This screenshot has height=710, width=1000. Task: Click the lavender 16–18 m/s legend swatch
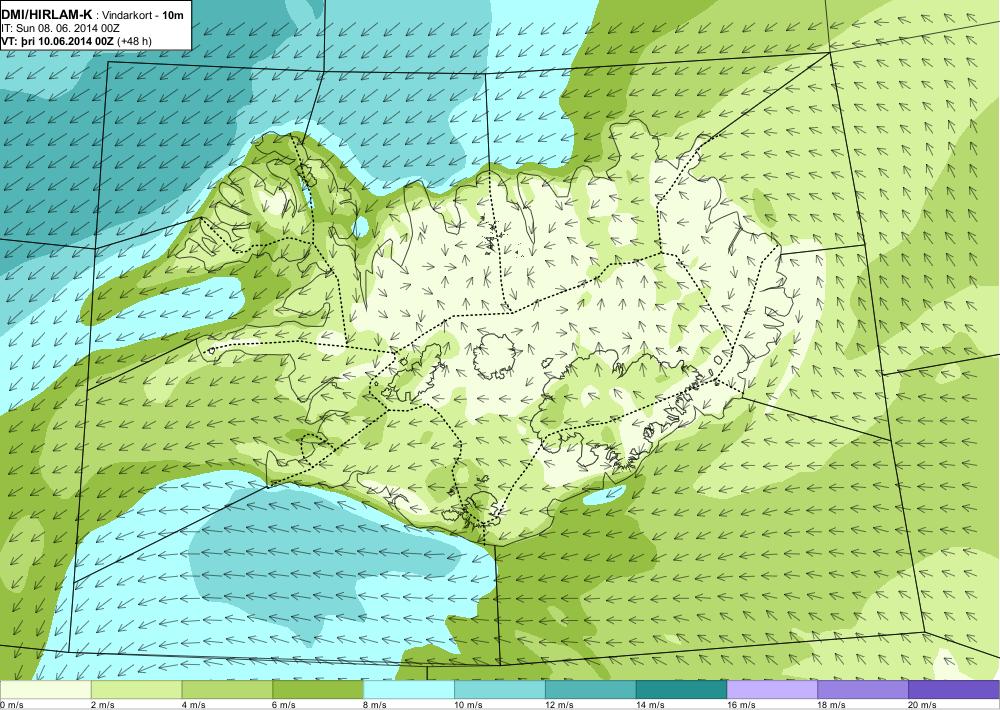[x=772, y=690]
